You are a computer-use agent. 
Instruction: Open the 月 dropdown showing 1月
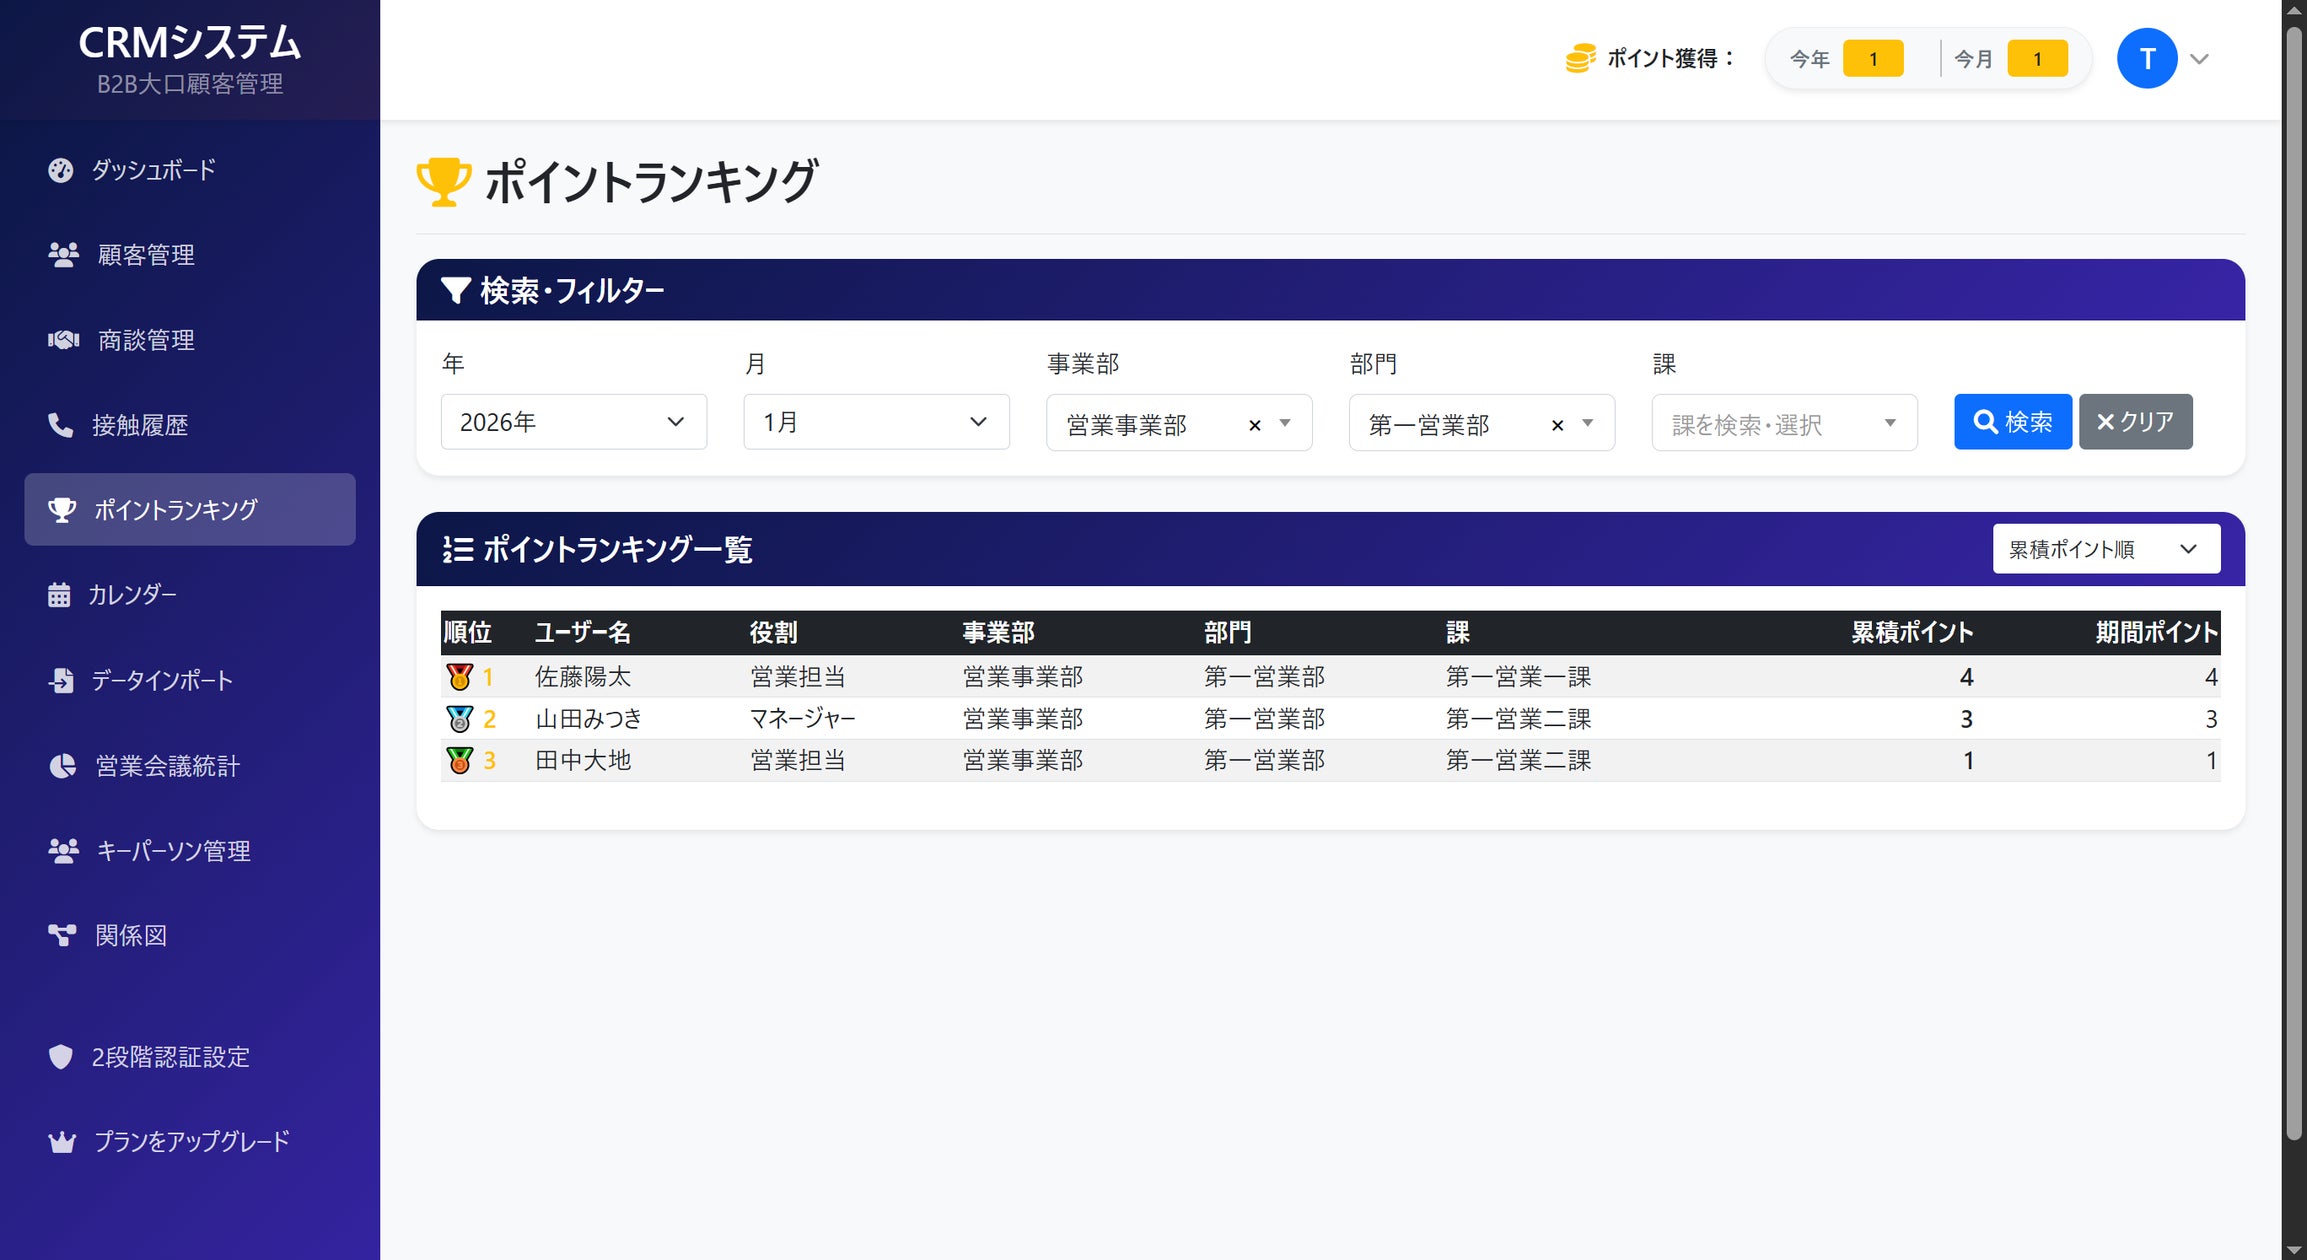click(875, 421)
